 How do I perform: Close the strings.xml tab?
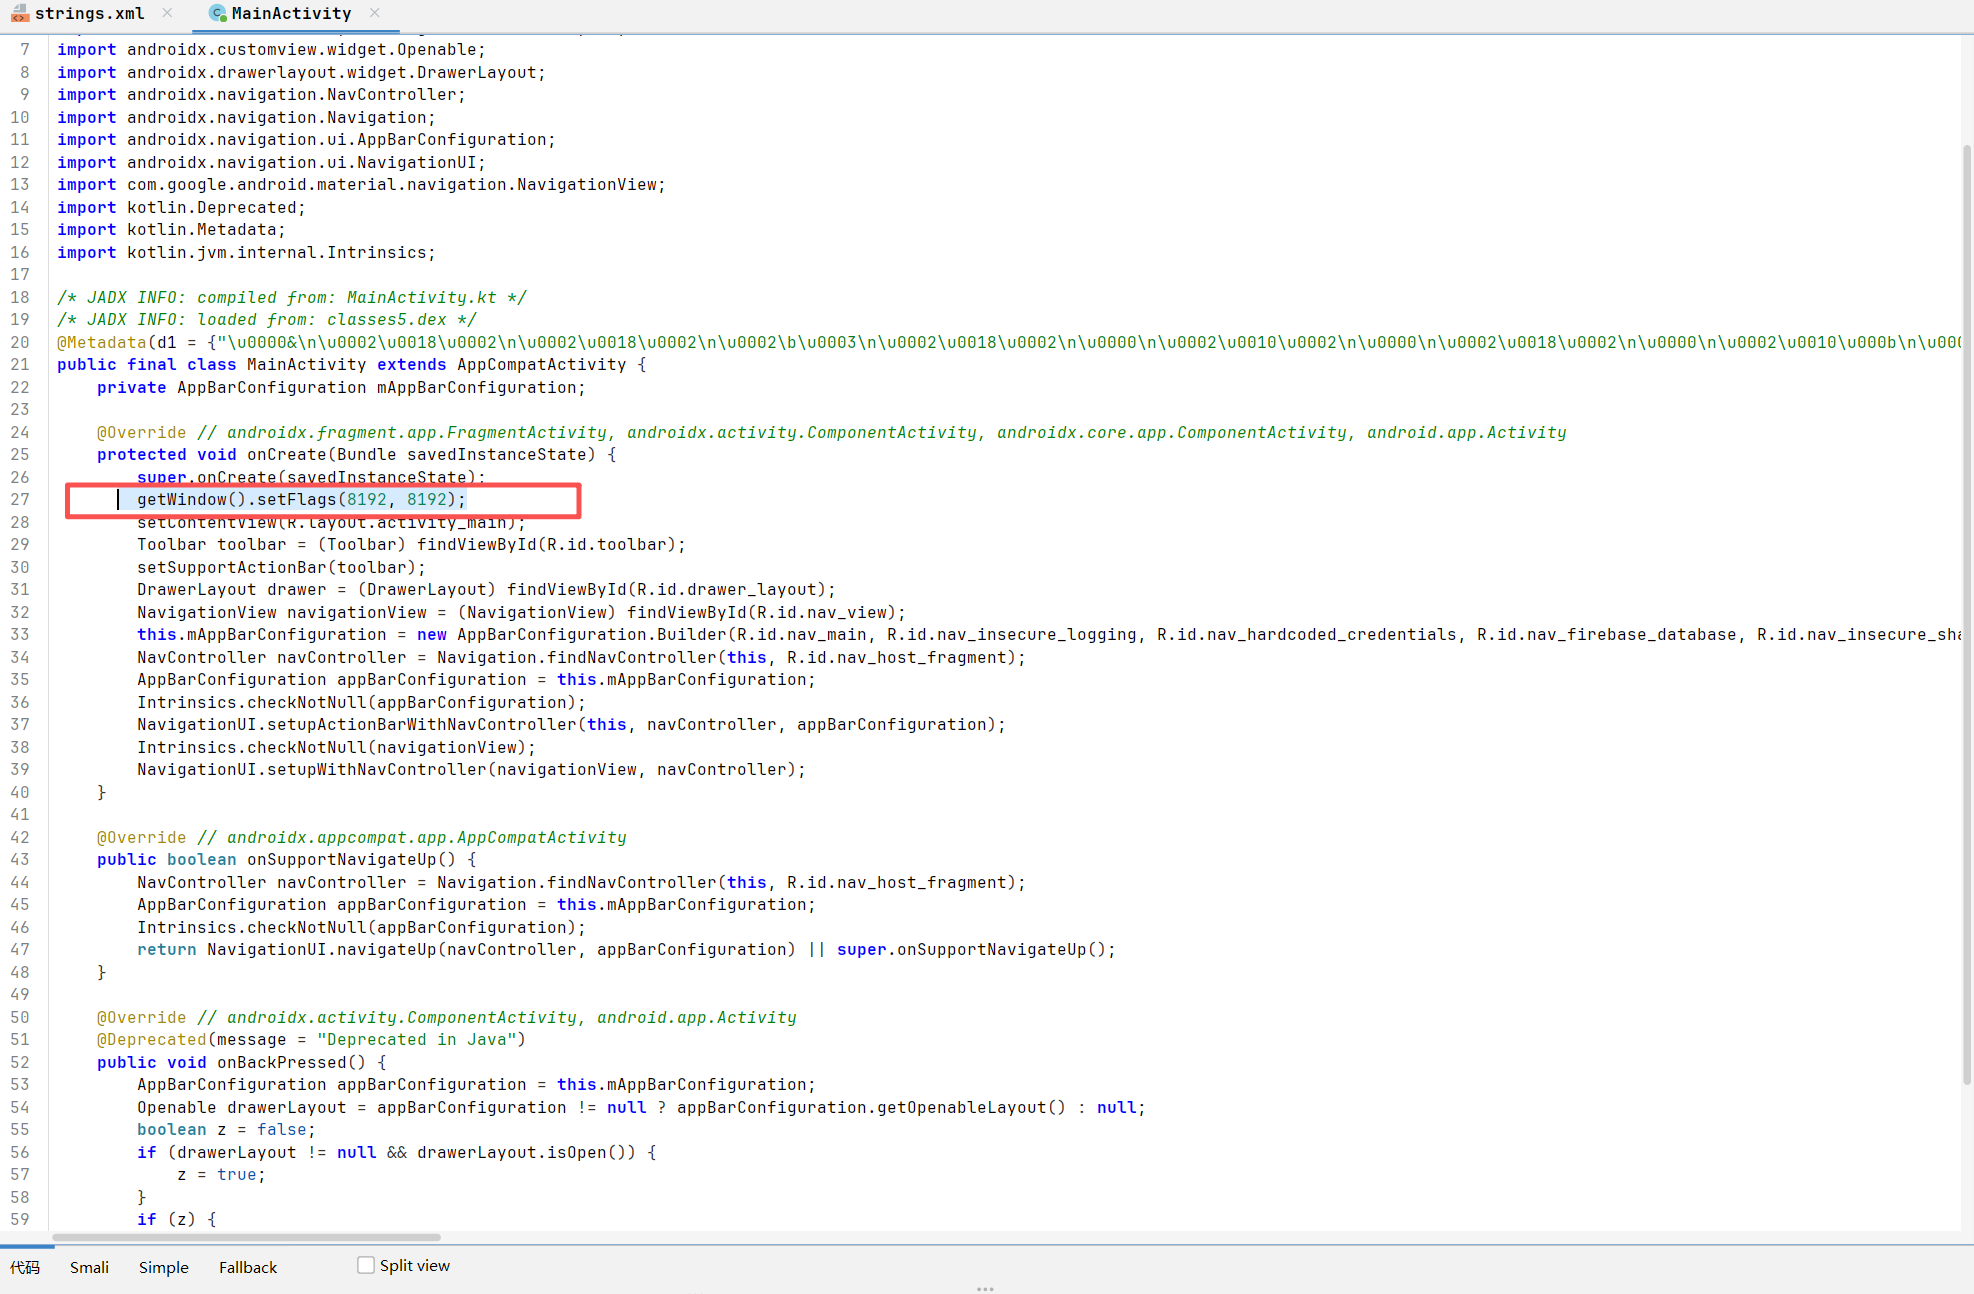click(167, 13)
